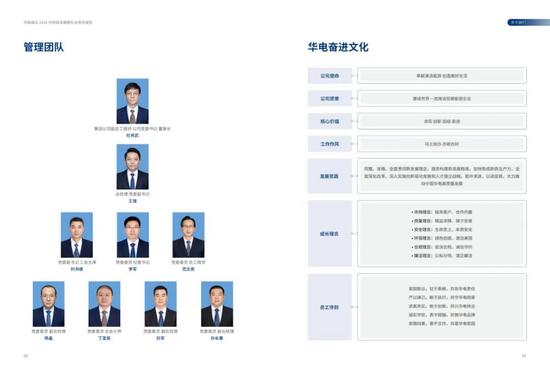Click the 员工守则 label box at the bottom
The image size is (550, 373).
pos(330,307)
